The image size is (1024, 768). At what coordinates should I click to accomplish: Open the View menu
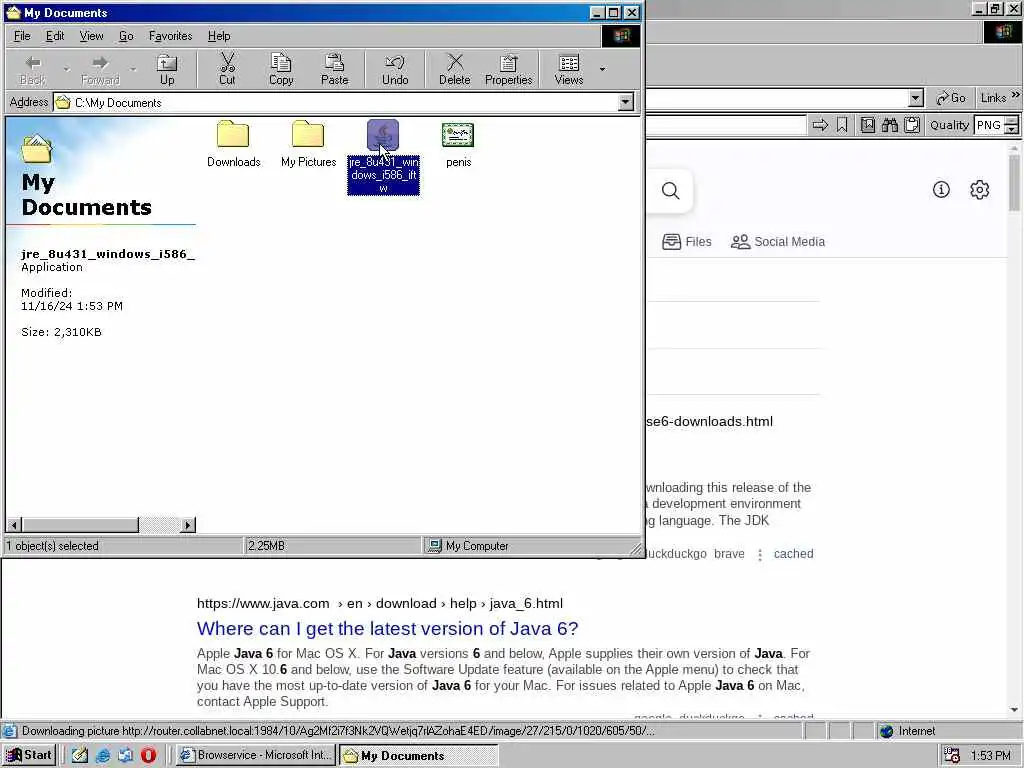coord(91,36)
